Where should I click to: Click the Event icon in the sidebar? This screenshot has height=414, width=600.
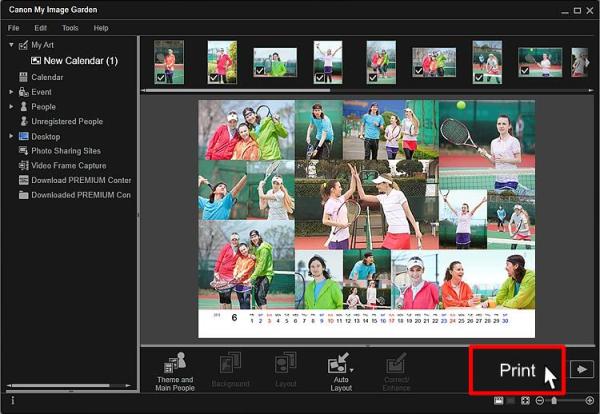point(24,92)
